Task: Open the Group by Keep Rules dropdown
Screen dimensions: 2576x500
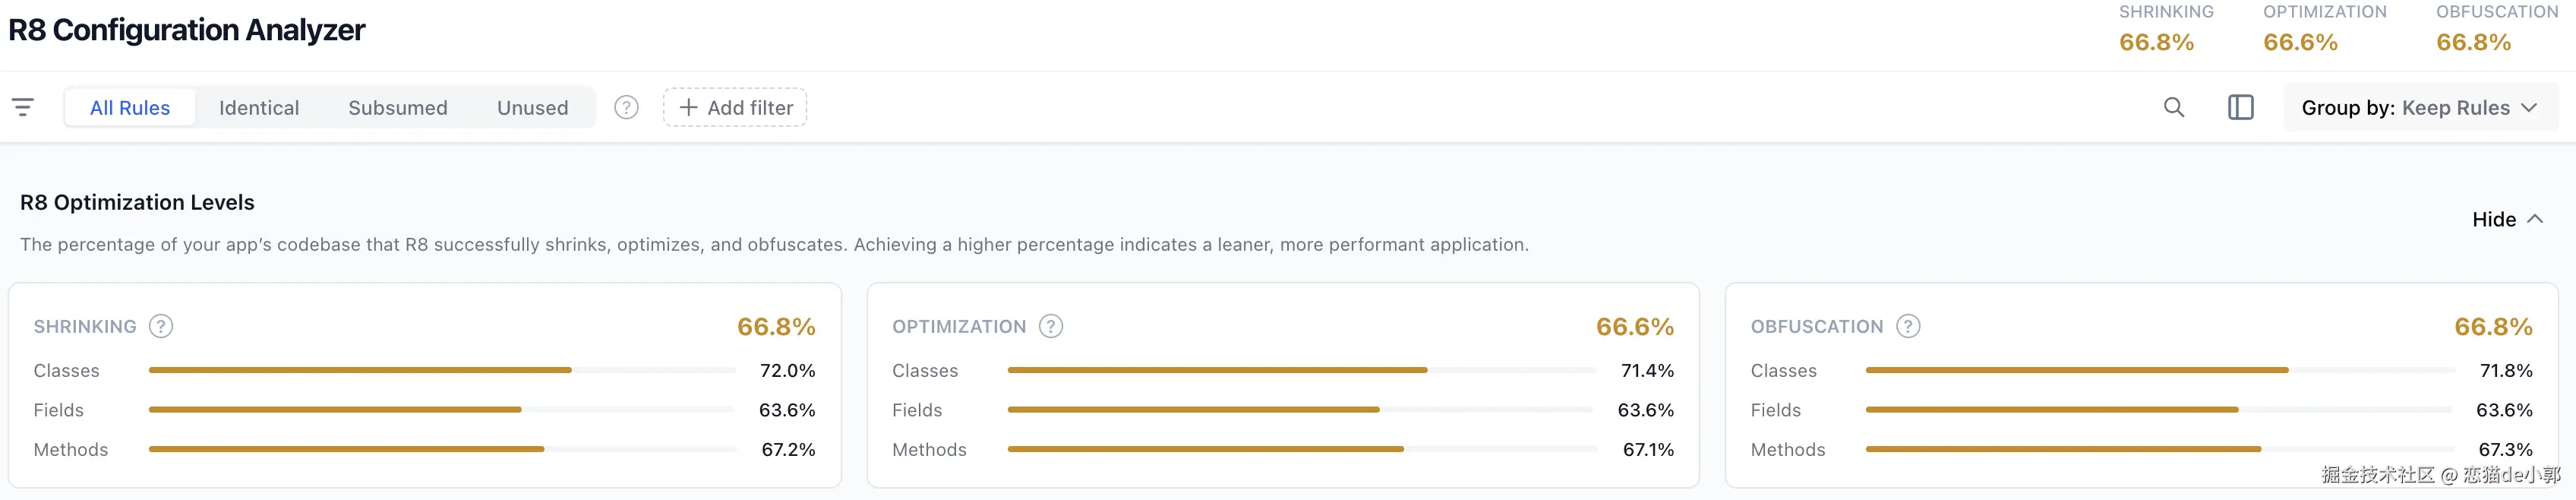Action: tap(2420, 107)
